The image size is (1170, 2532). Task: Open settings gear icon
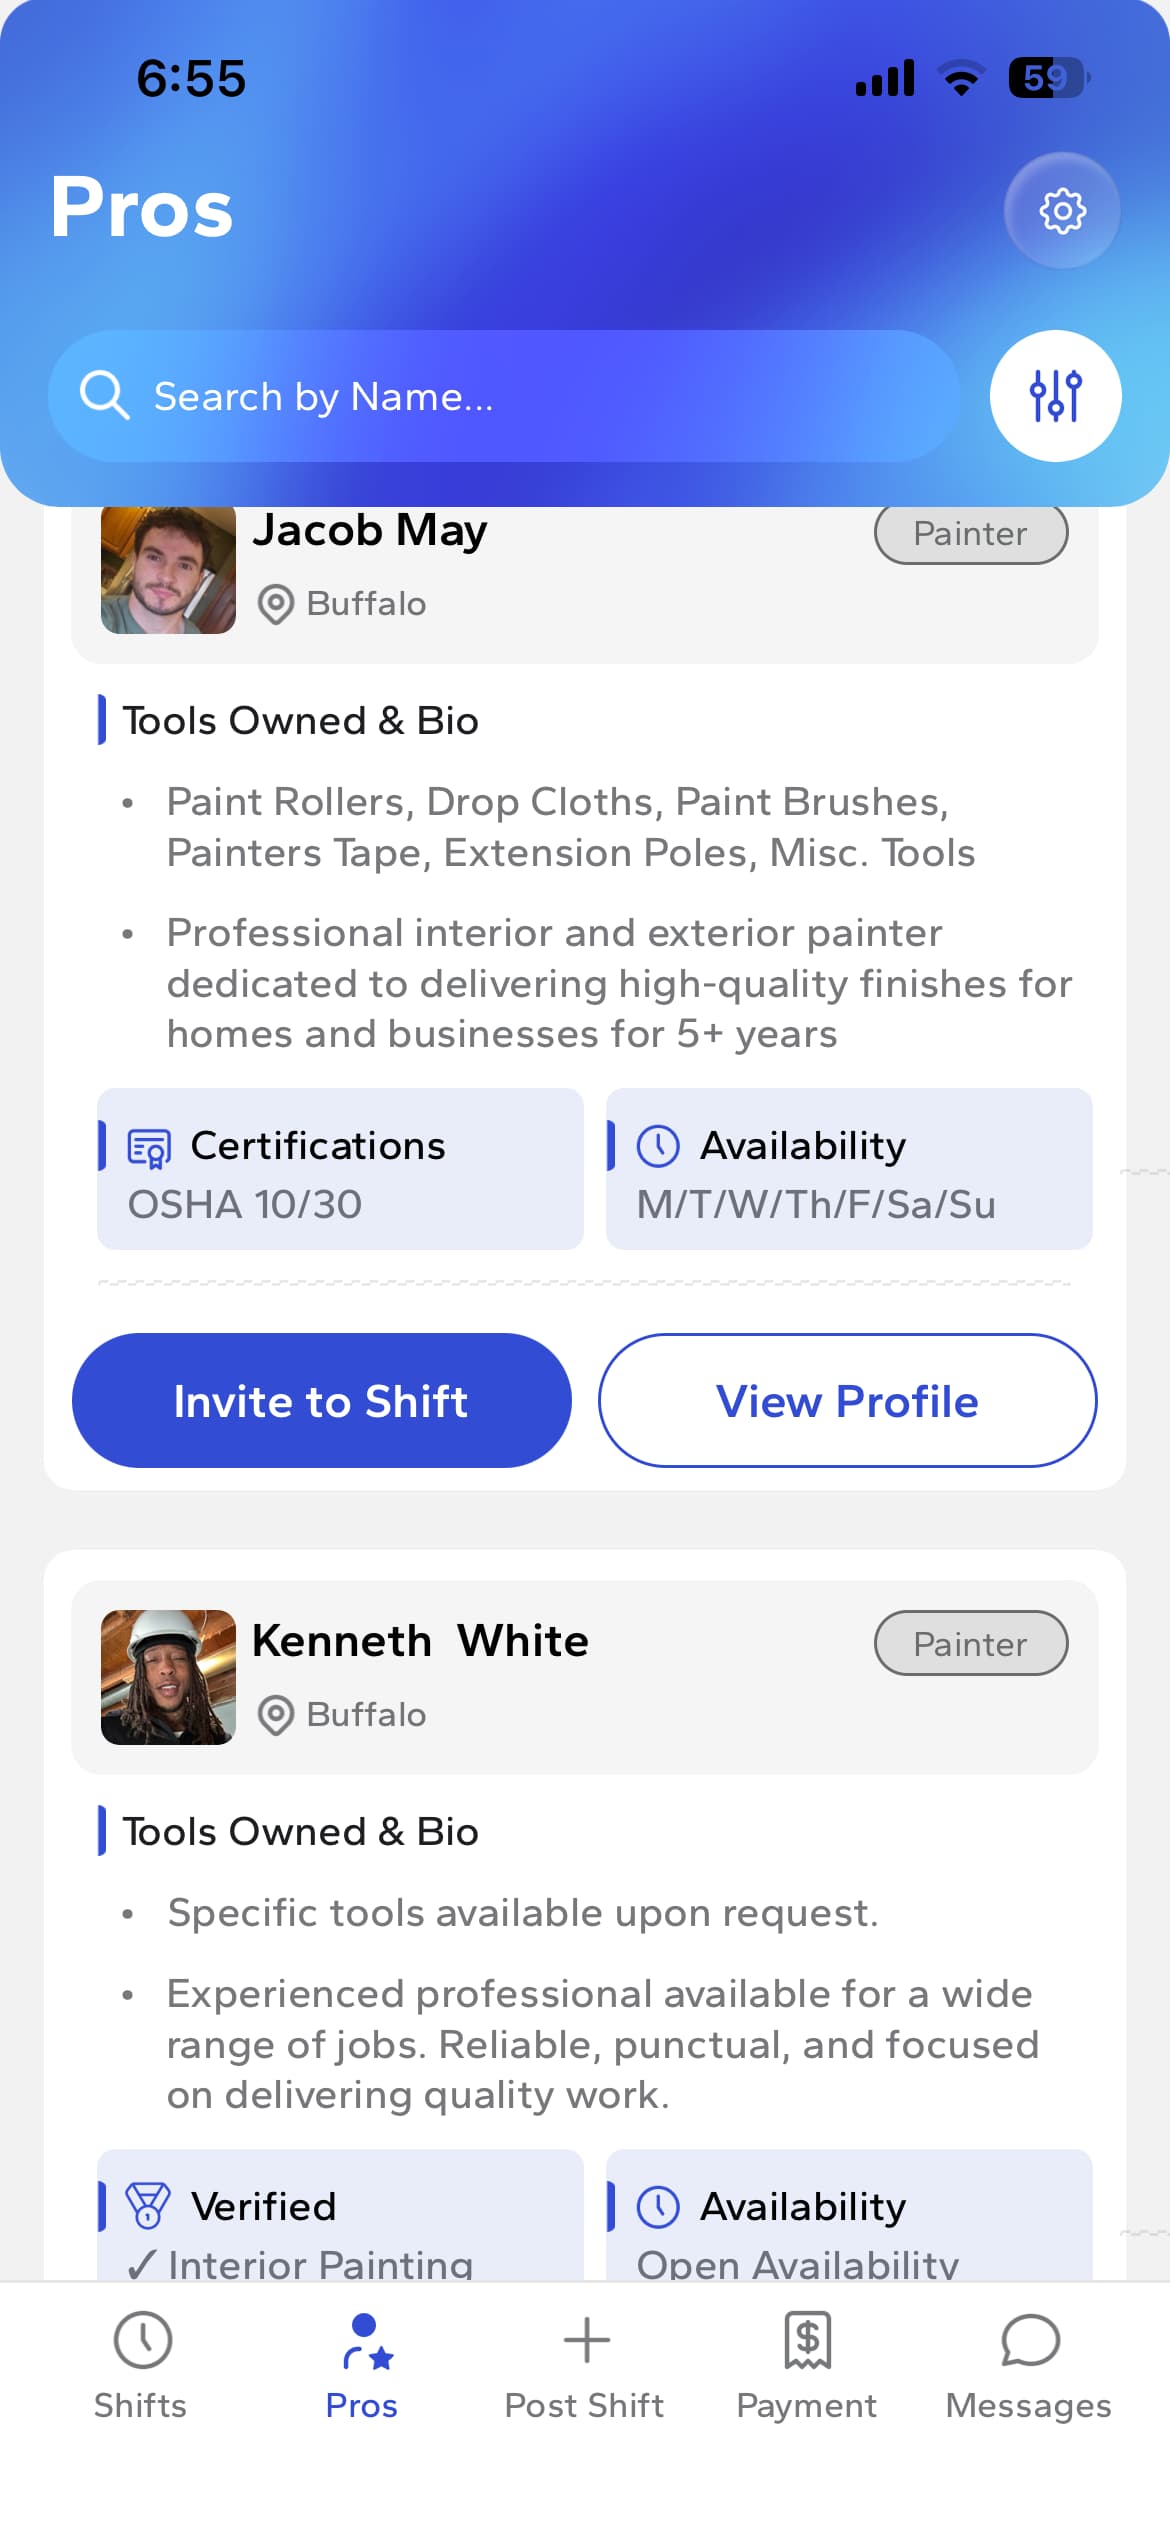(x=1062, y=210)
